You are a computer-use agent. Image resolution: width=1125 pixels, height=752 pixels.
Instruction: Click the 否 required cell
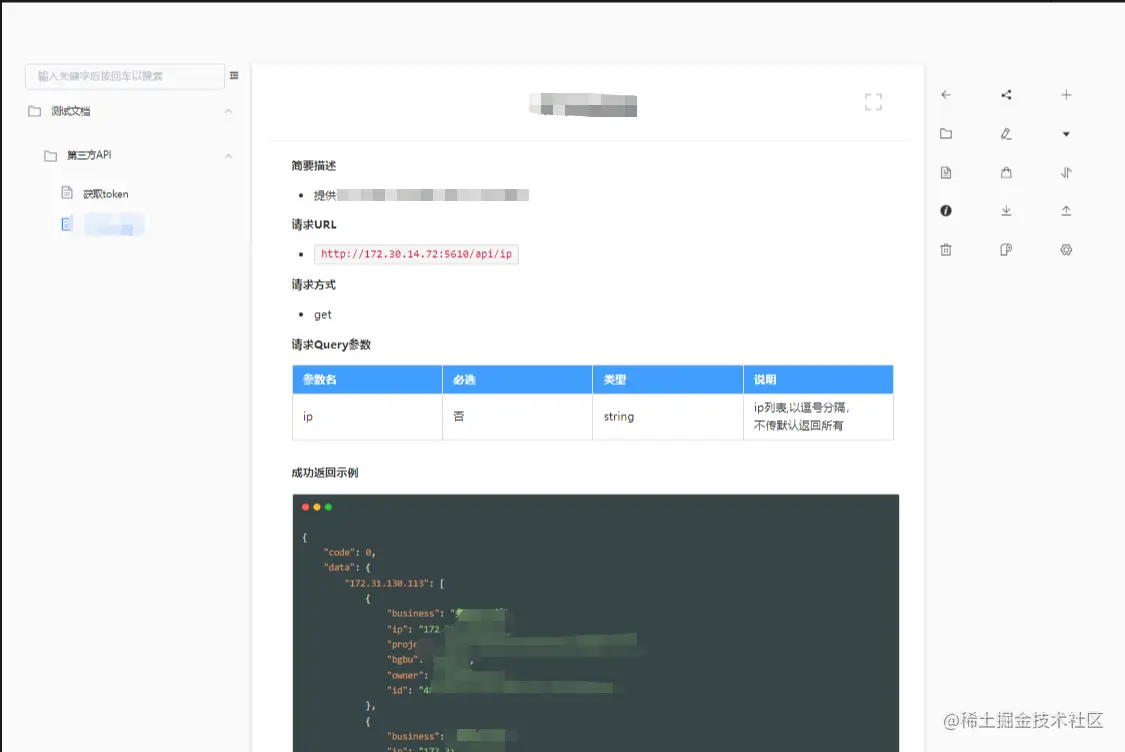tap(517, 417)
